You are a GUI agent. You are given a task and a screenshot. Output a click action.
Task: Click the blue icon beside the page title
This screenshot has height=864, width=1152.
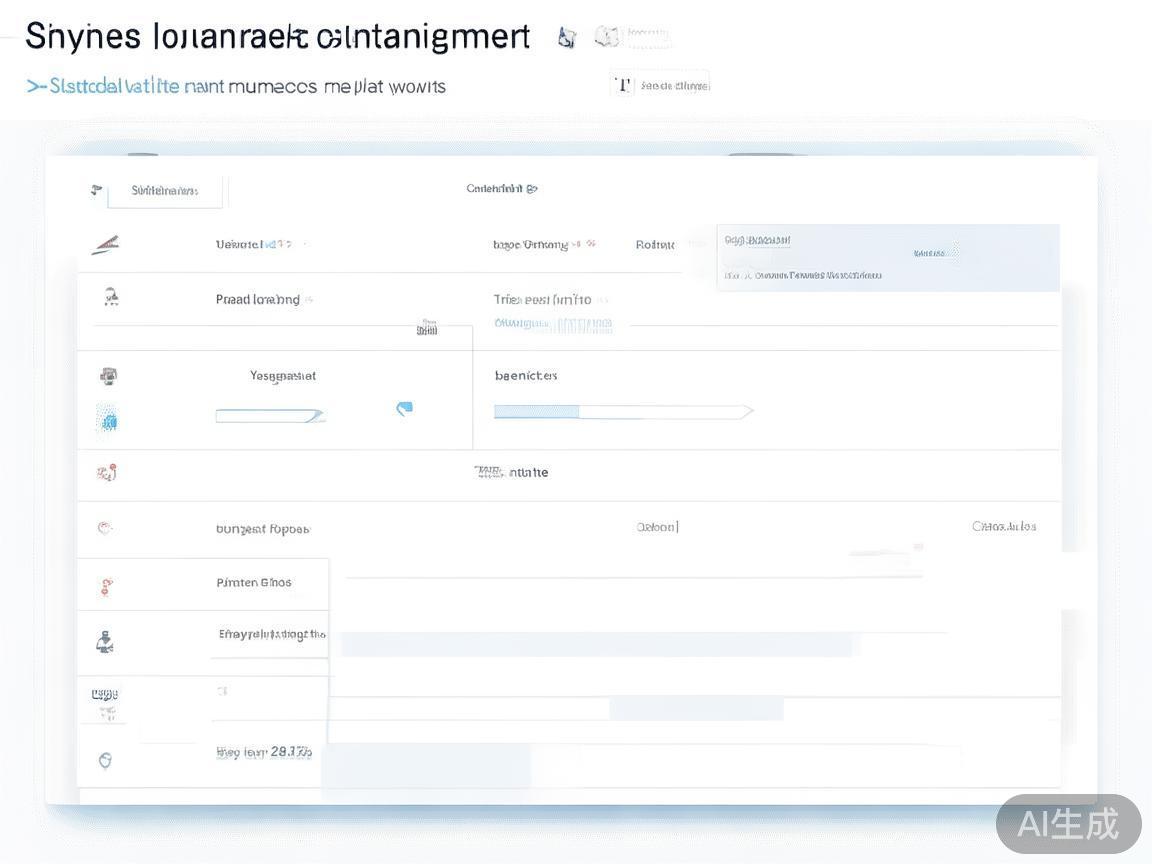[567, 38]
